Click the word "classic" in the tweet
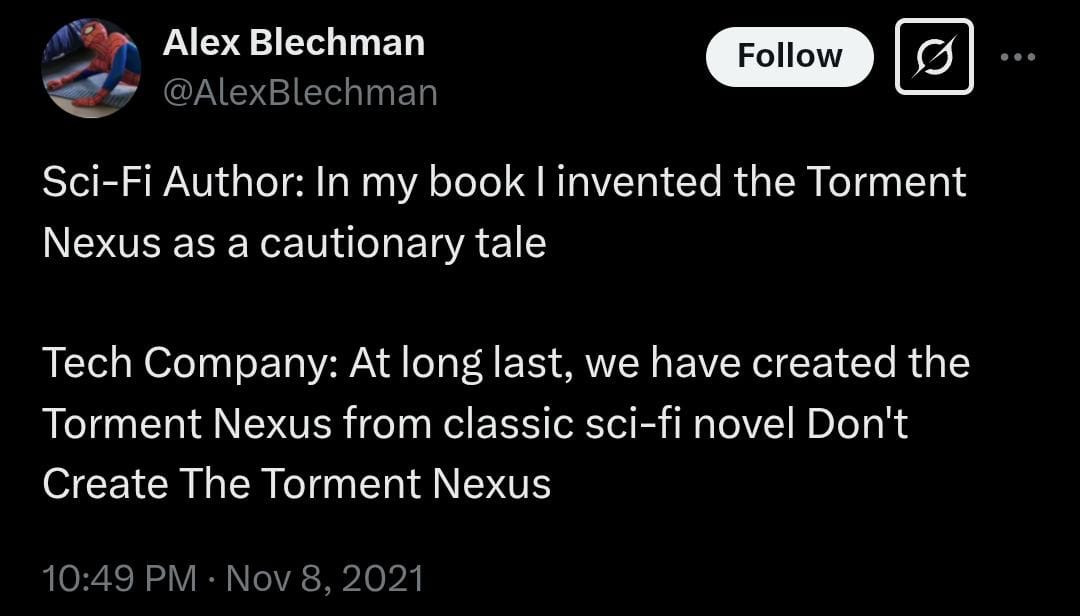This screenshot has width=1080, height=616. click(508, 424)
